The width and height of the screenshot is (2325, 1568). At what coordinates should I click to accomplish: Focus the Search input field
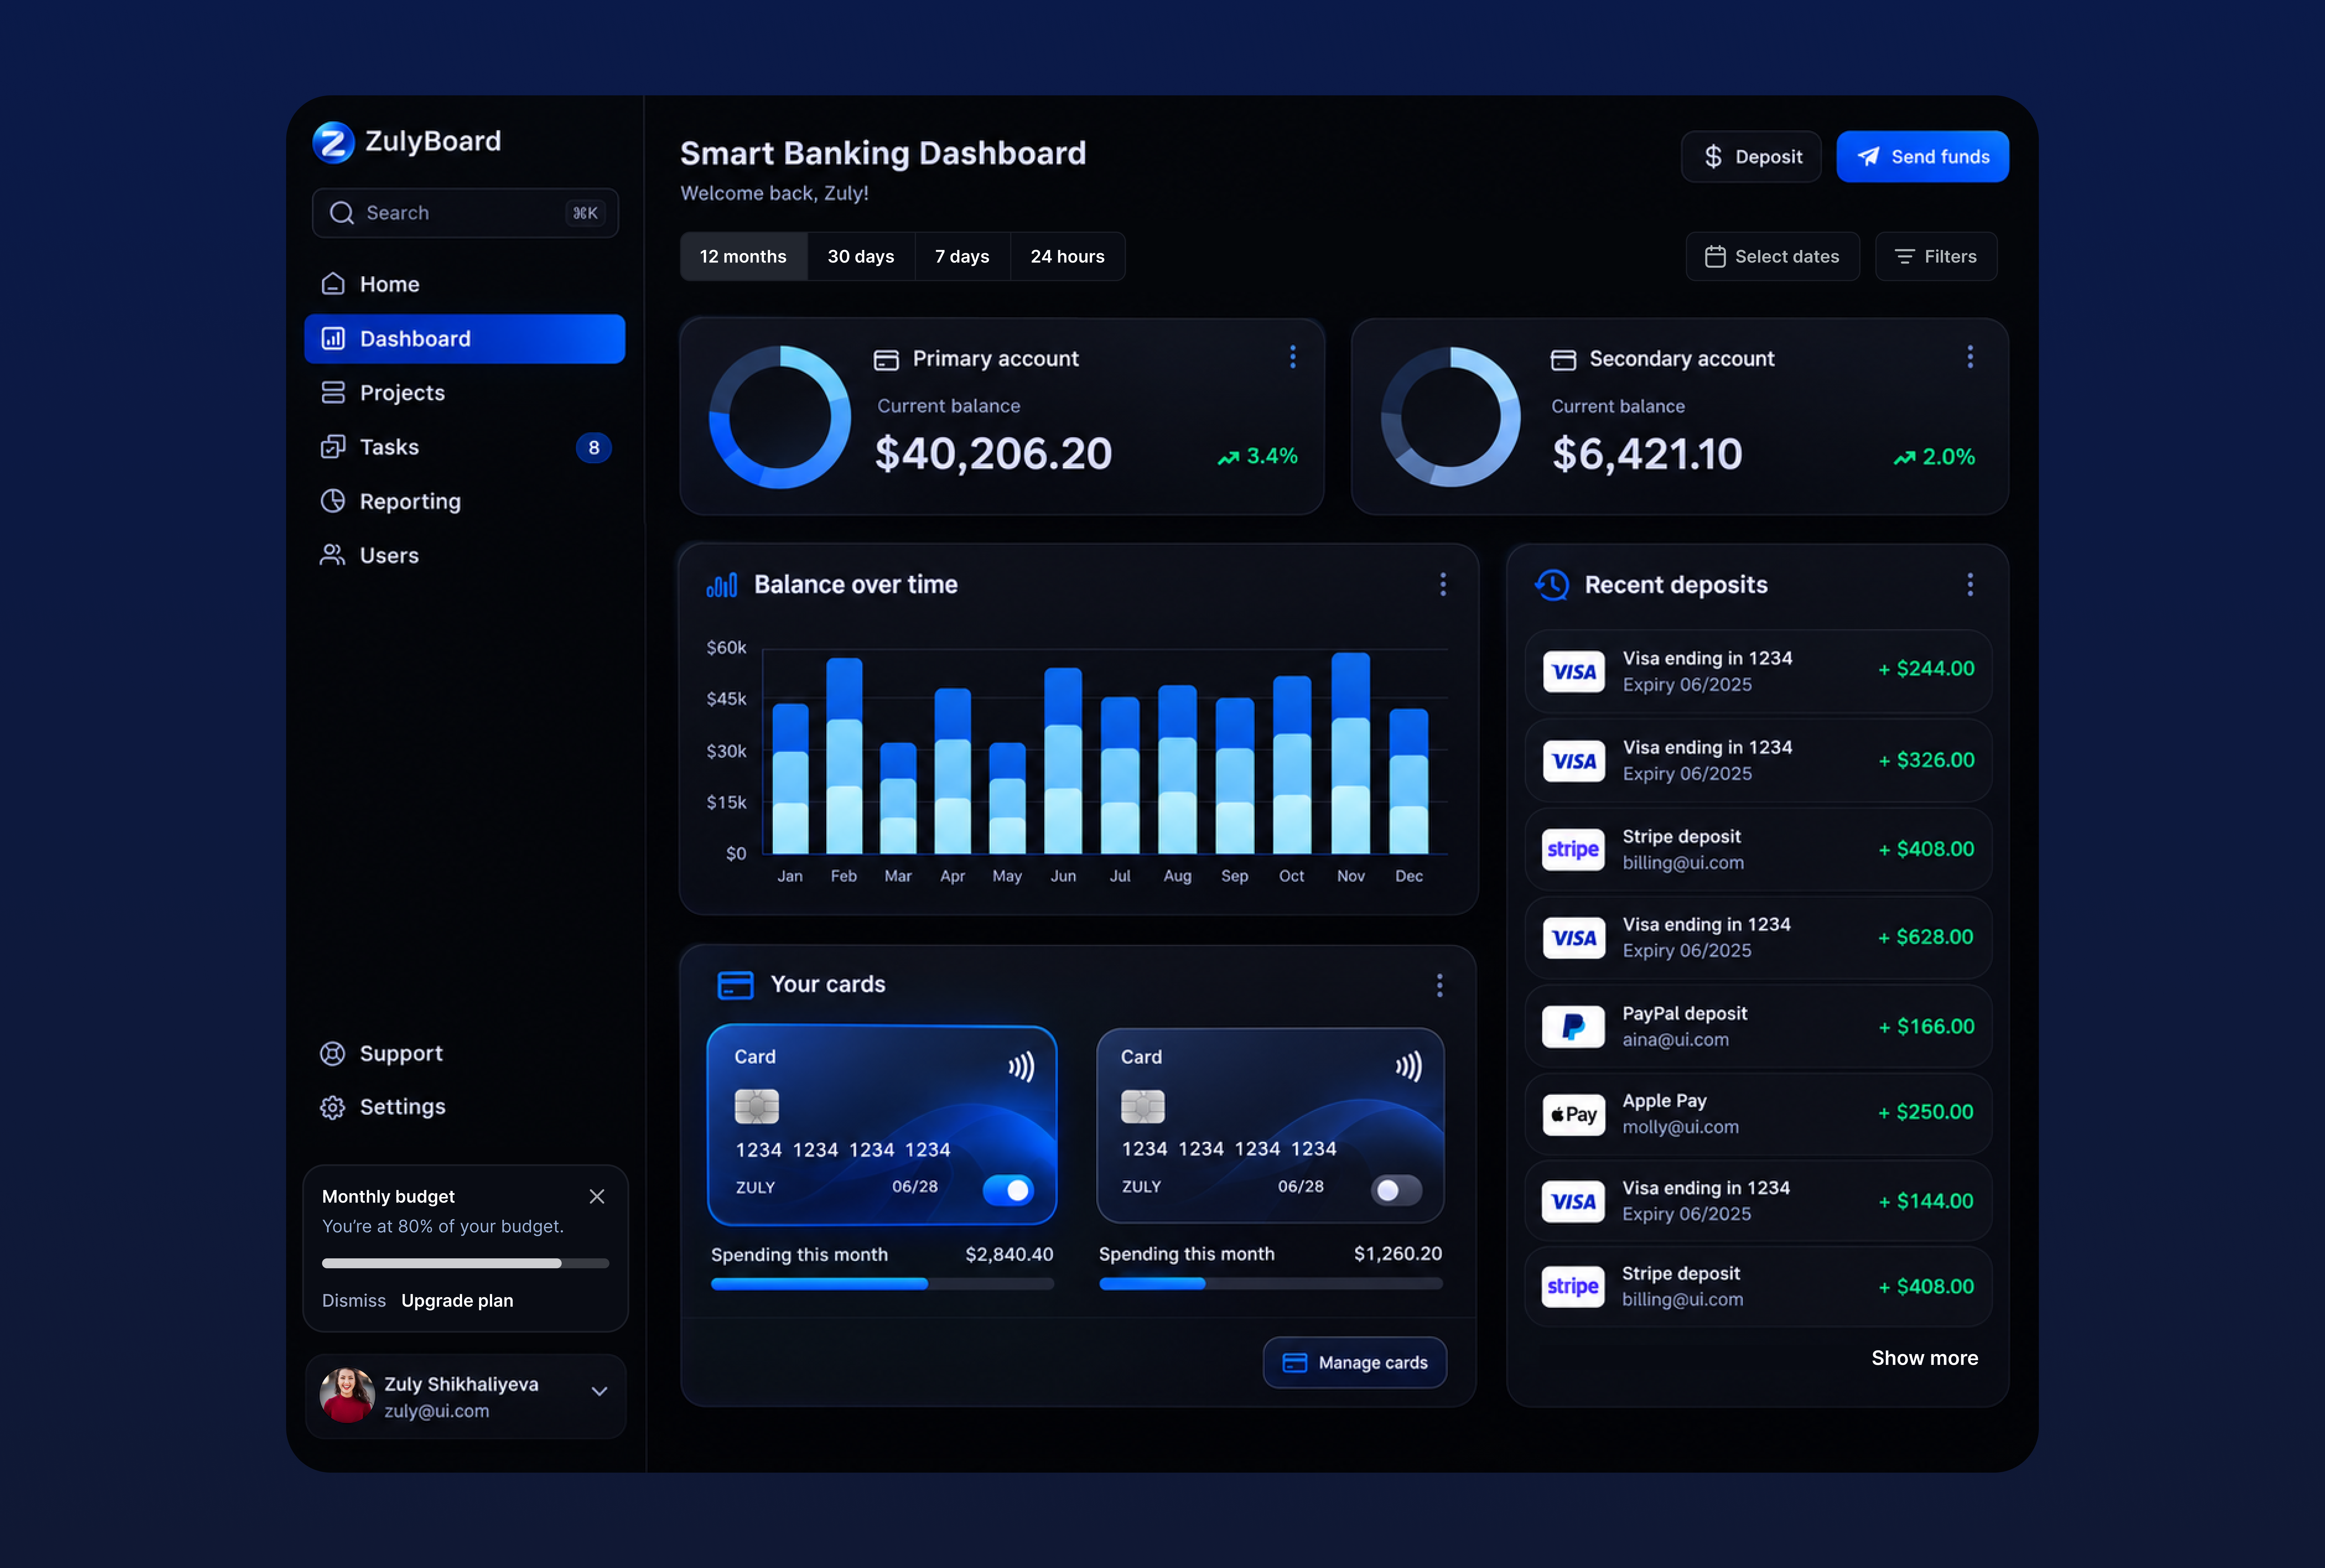(465, 213)
